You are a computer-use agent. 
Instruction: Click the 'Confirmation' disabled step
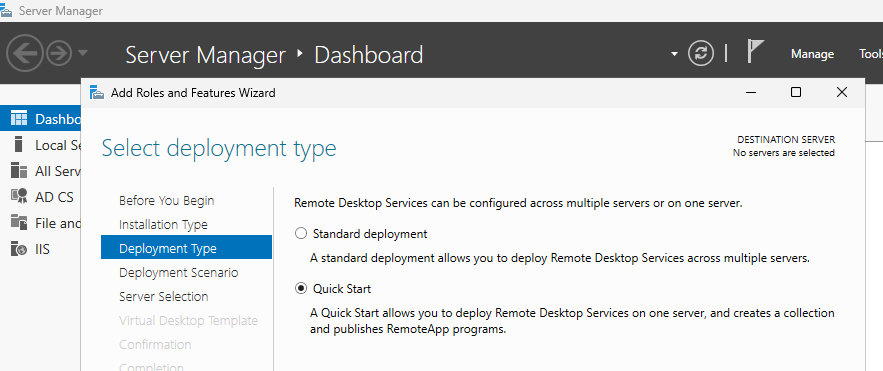(x=155, y=344)
